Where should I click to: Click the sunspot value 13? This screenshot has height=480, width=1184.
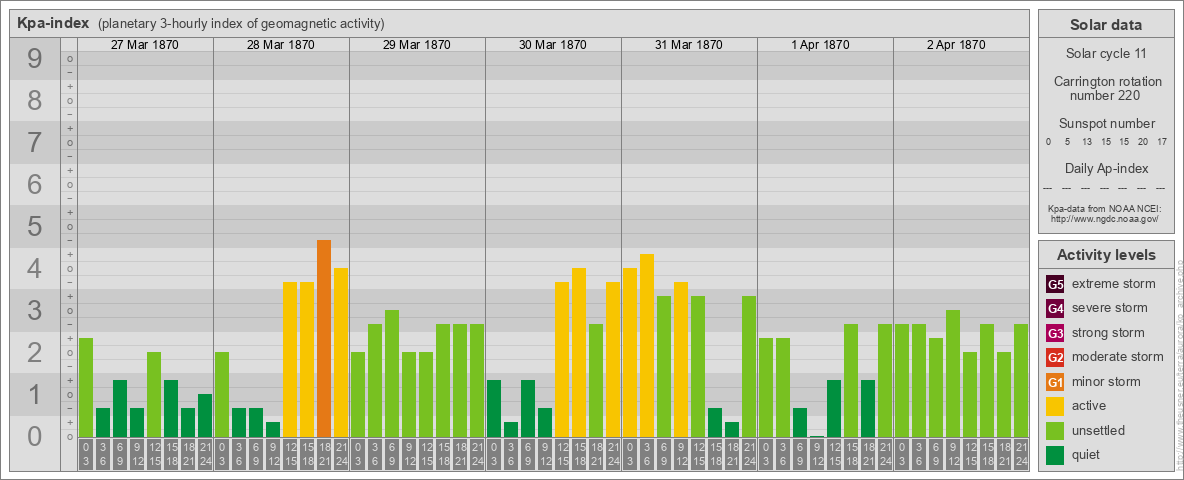(x=1087, y=142)
